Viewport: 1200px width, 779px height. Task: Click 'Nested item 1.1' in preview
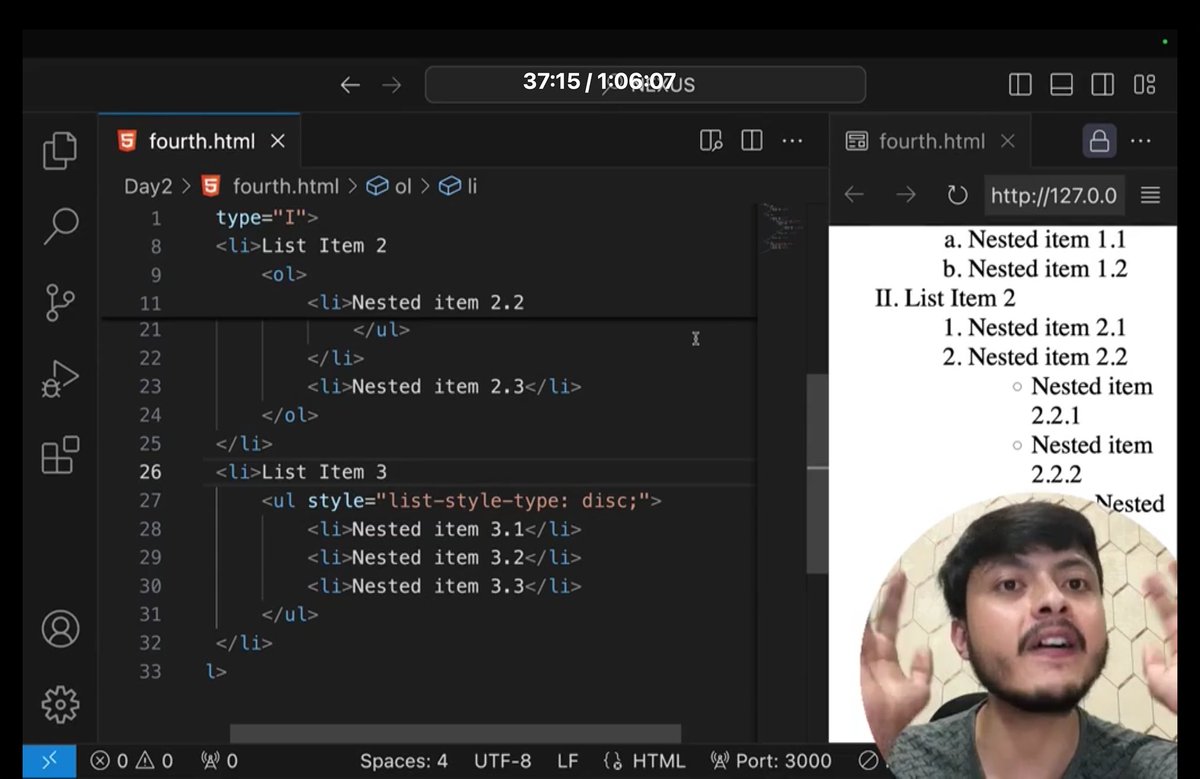1047,240
